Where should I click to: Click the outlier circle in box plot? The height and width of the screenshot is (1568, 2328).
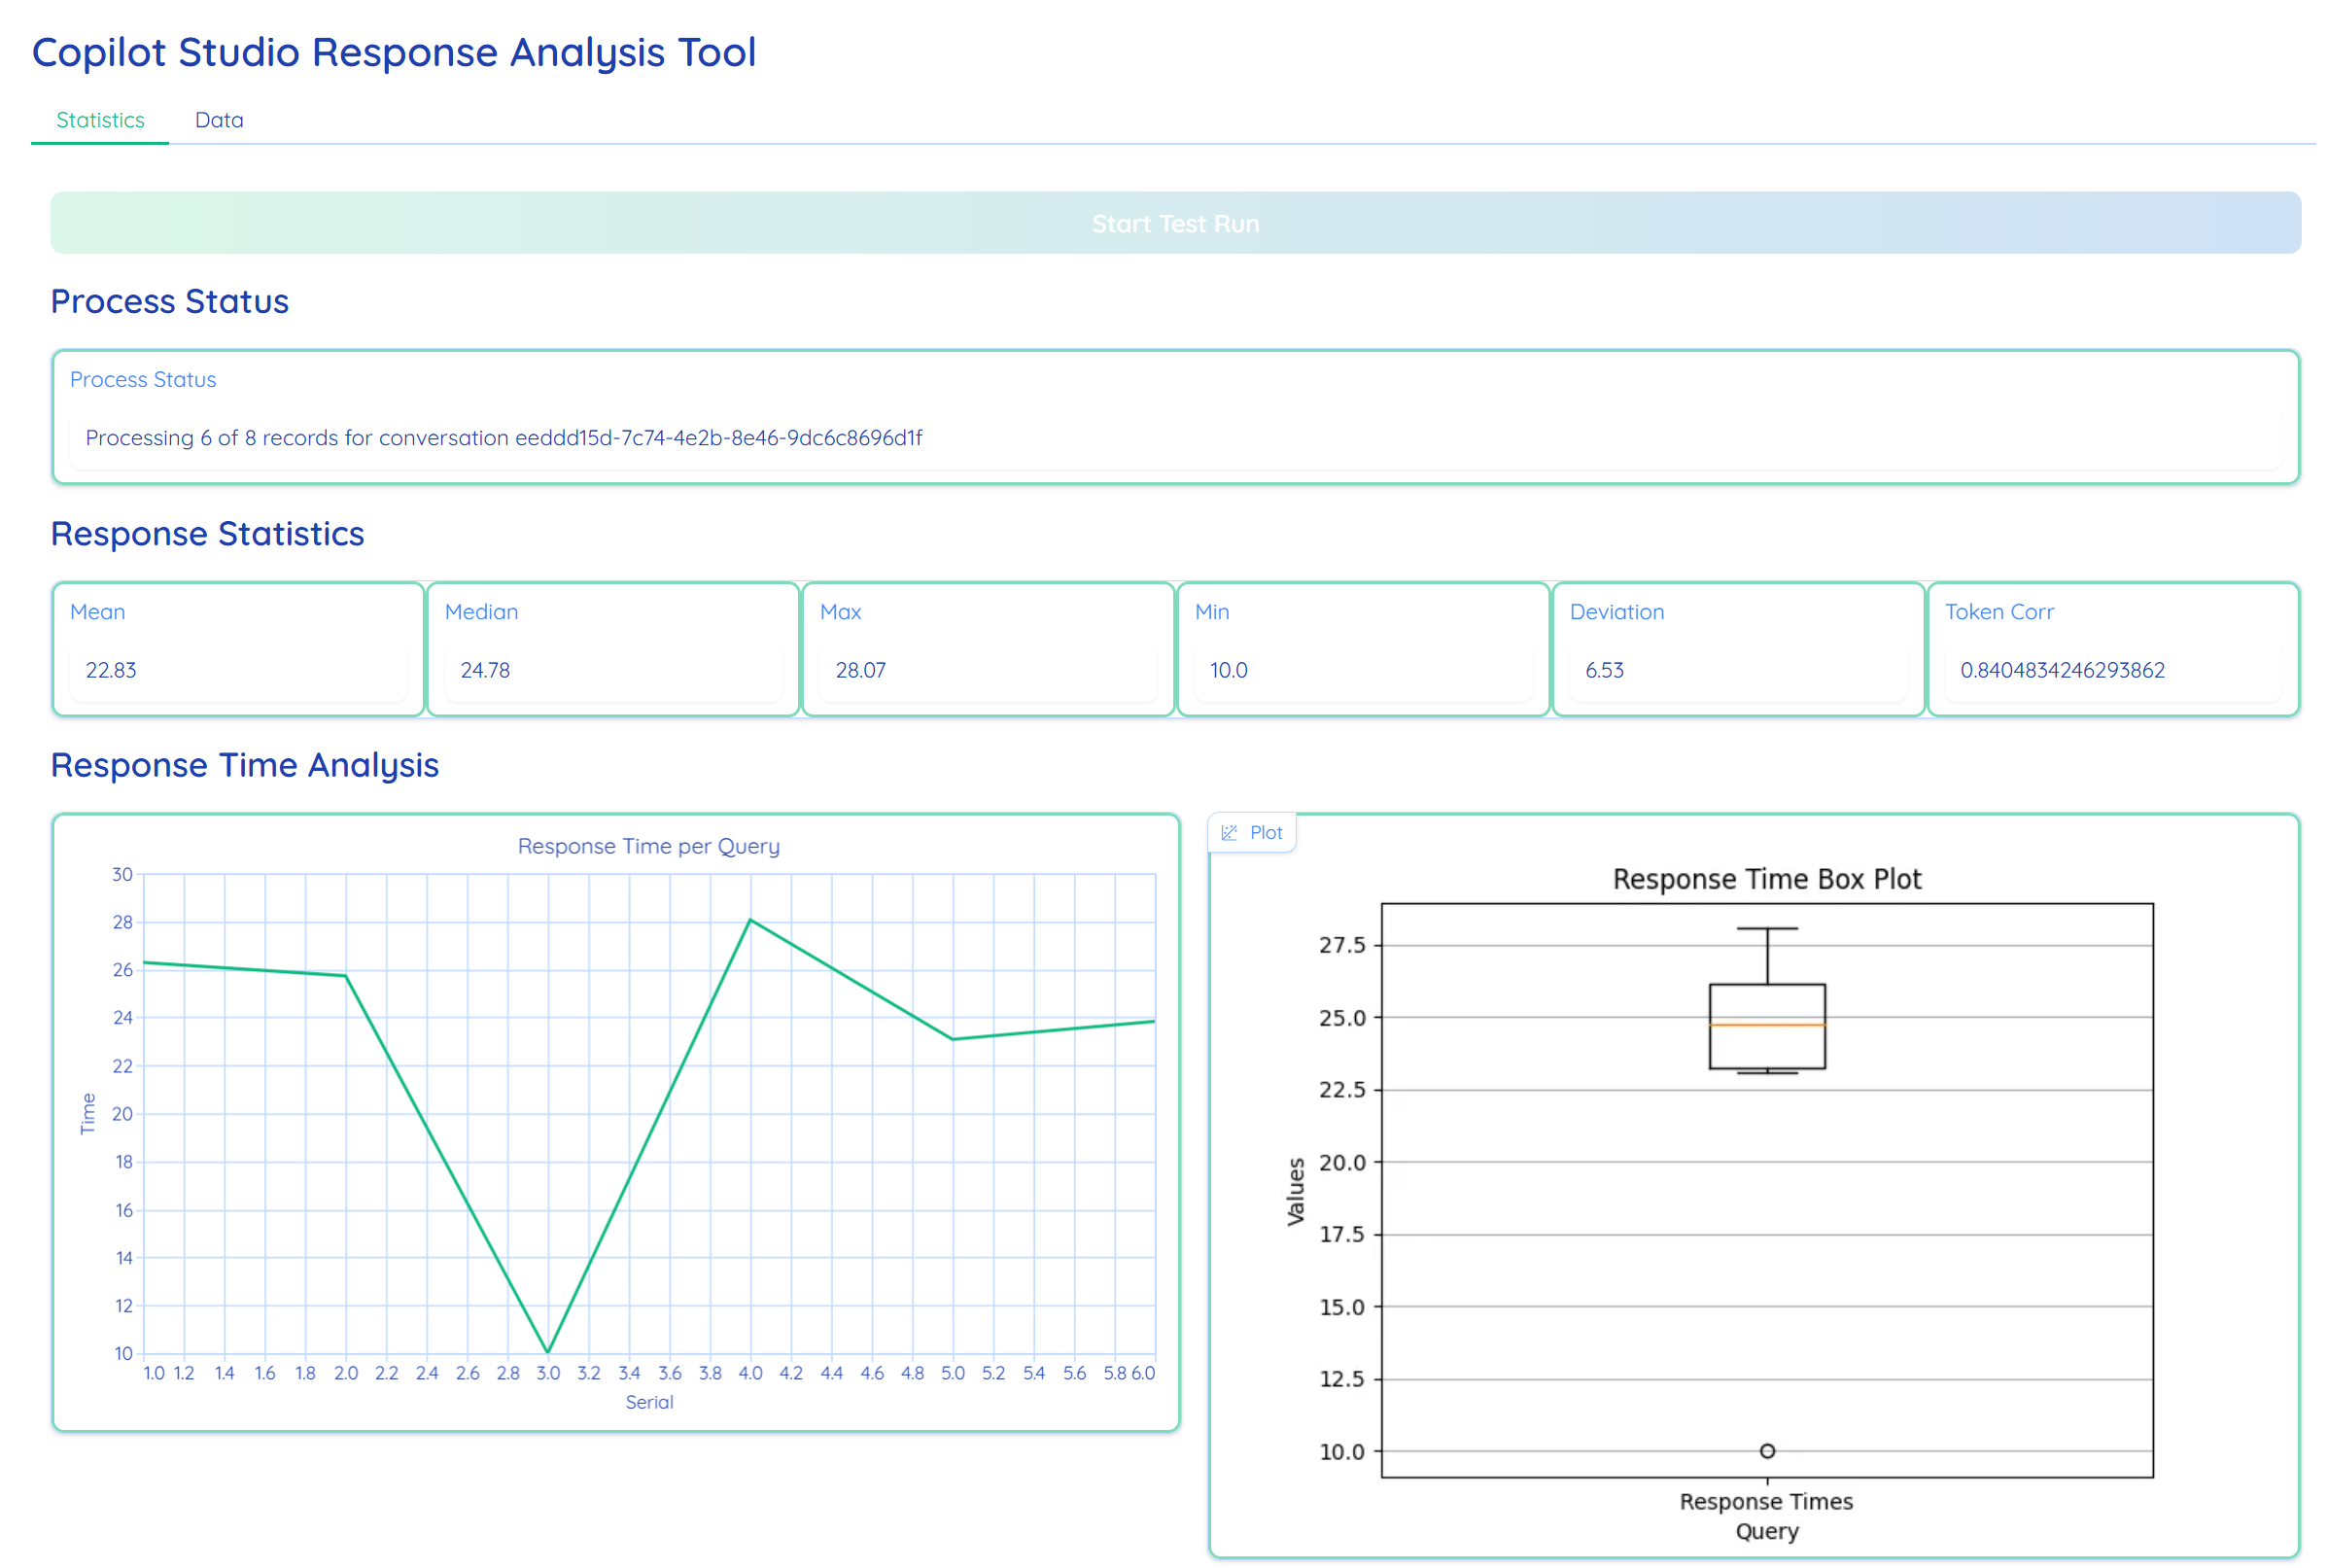(1767, 1451)
